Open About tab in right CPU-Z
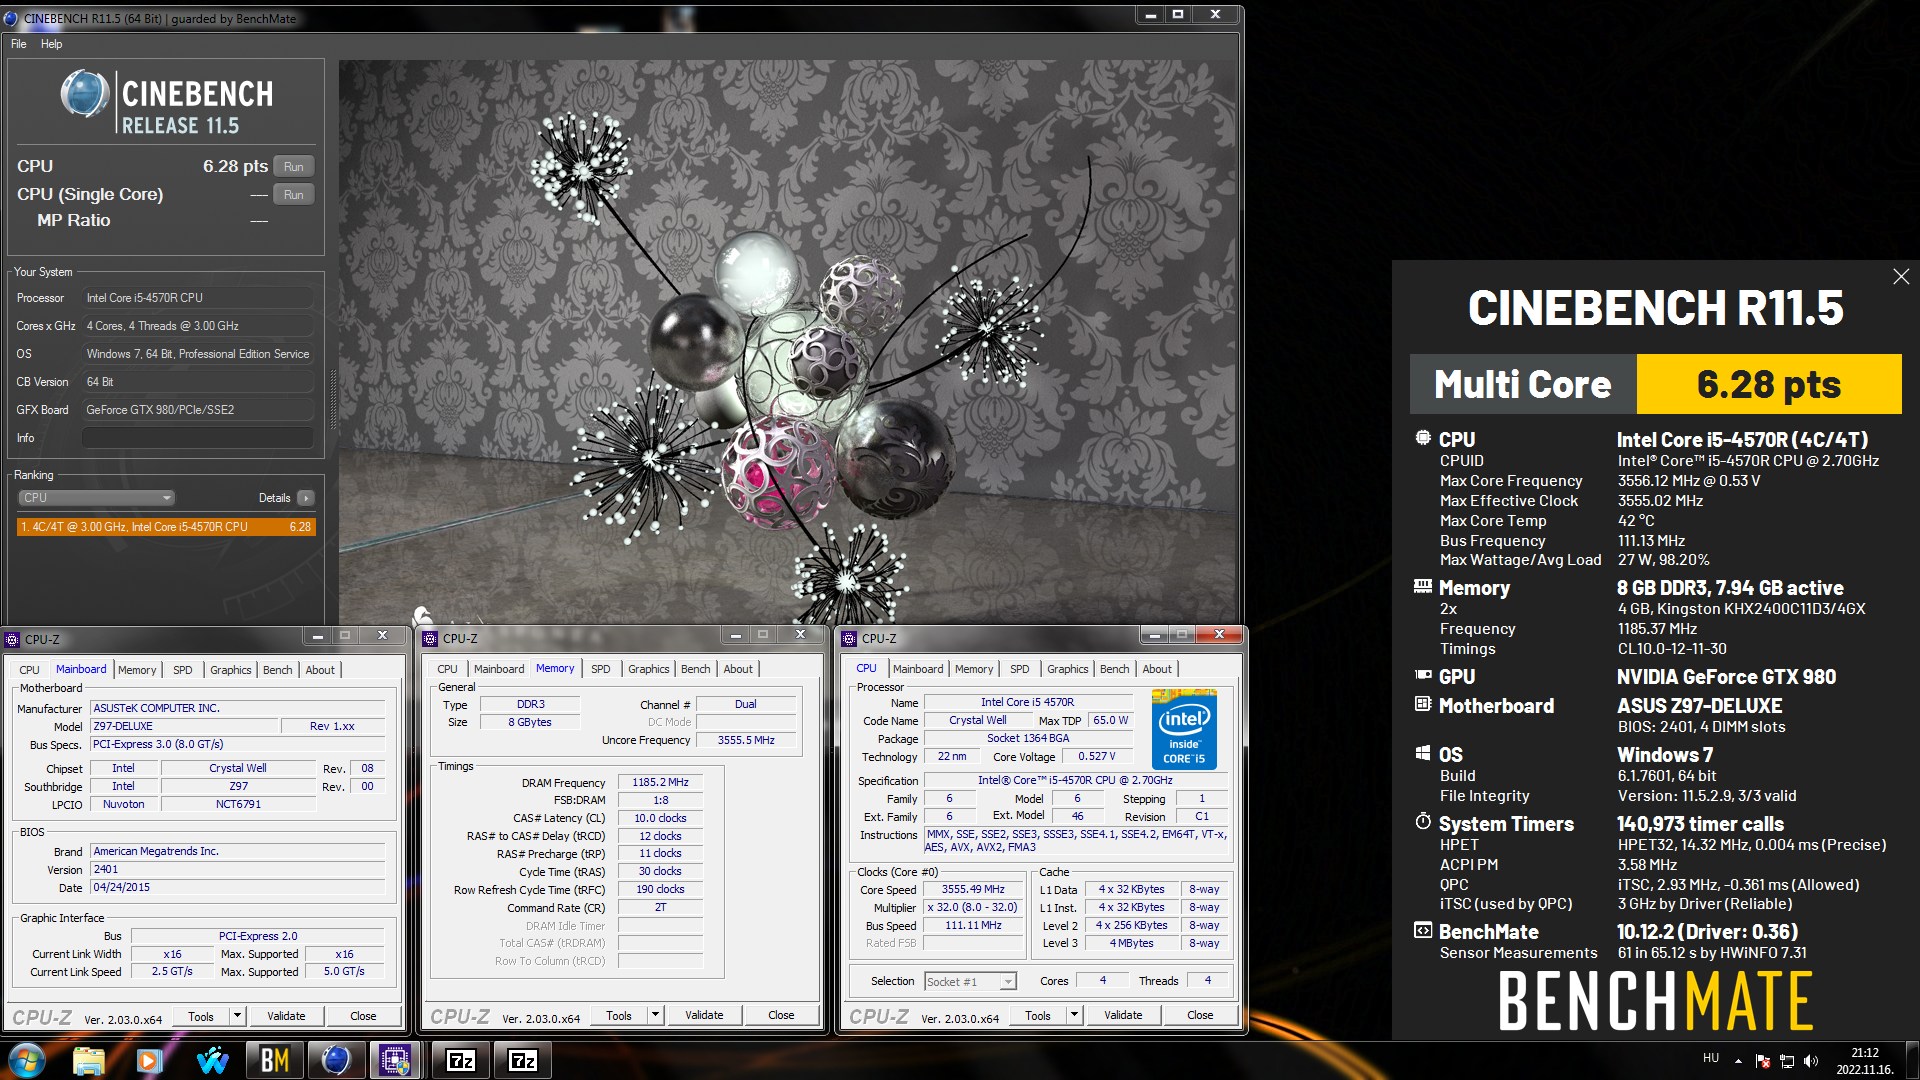Viewport: 1920px width, 1080px height. (1157, 669)
